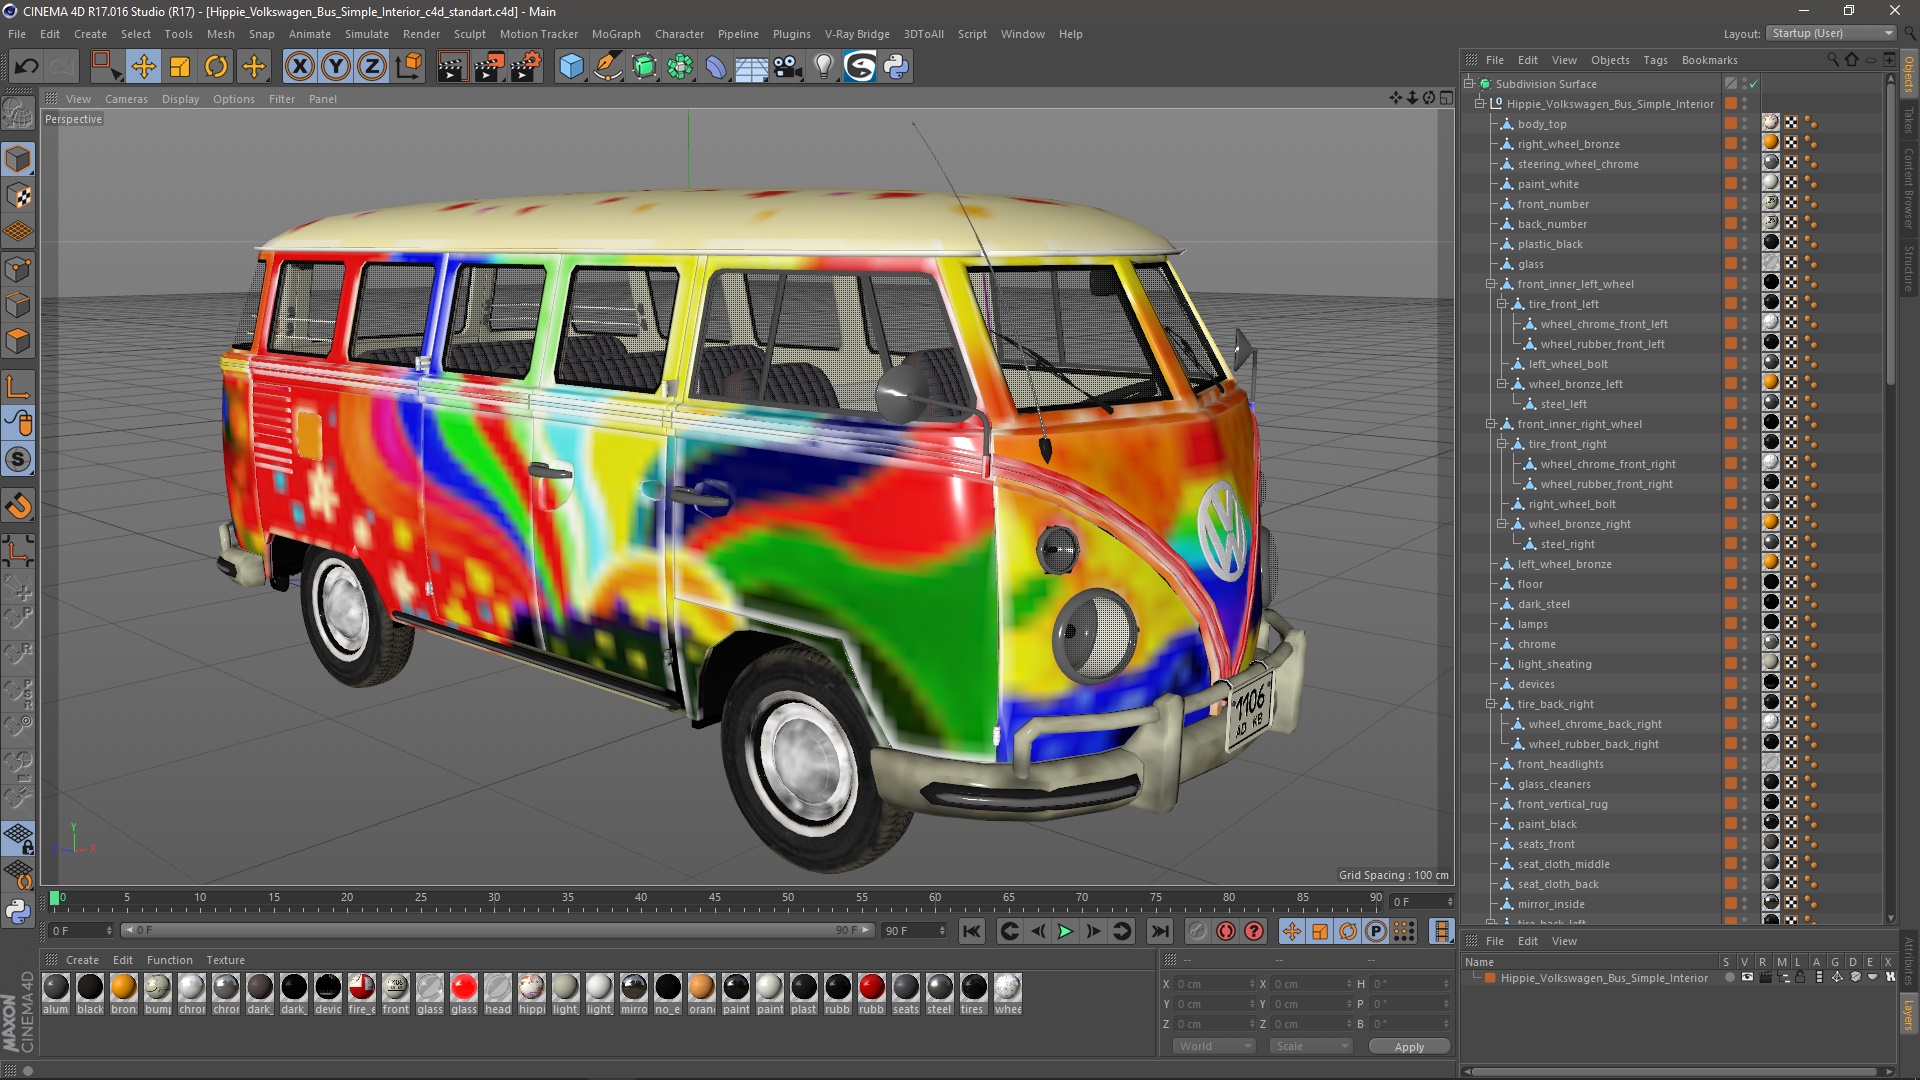Open the Layout Startup dropdown
The width and height of the screenshot is (1920, 1080).
pyautogui.click(x=1830, y=33)
